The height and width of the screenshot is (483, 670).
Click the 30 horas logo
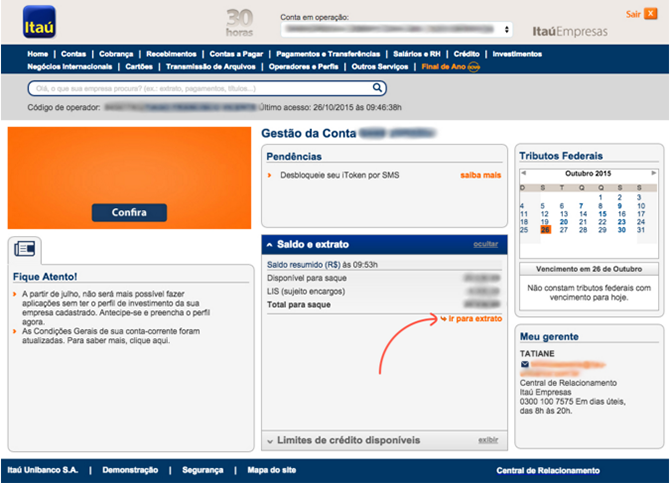coord(239,23)
